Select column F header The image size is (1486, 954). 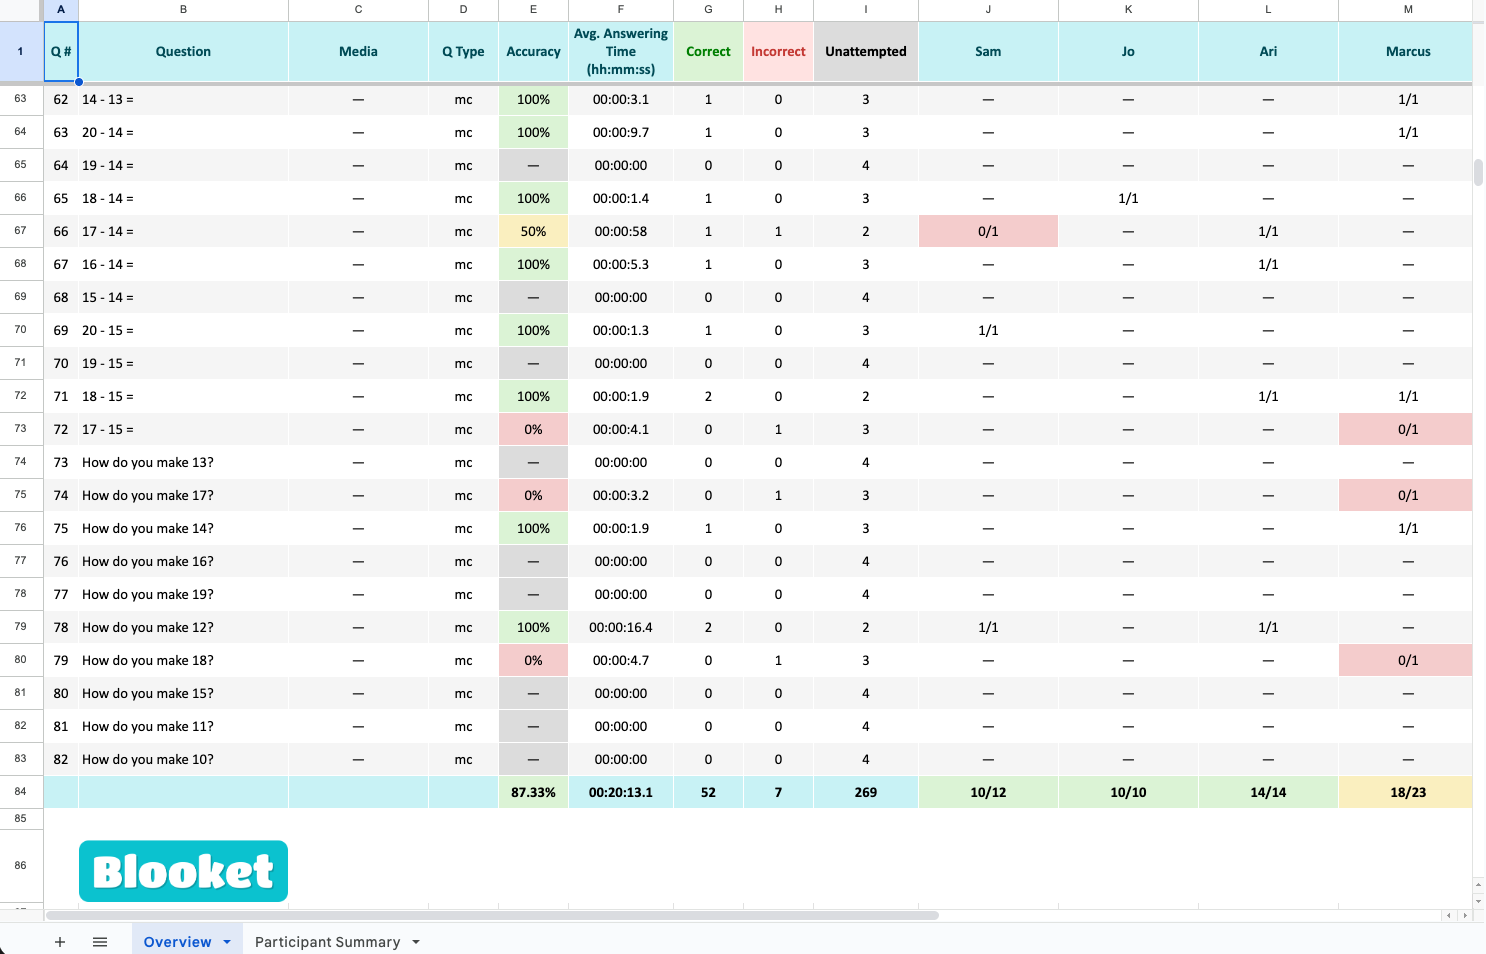[620, 10]
